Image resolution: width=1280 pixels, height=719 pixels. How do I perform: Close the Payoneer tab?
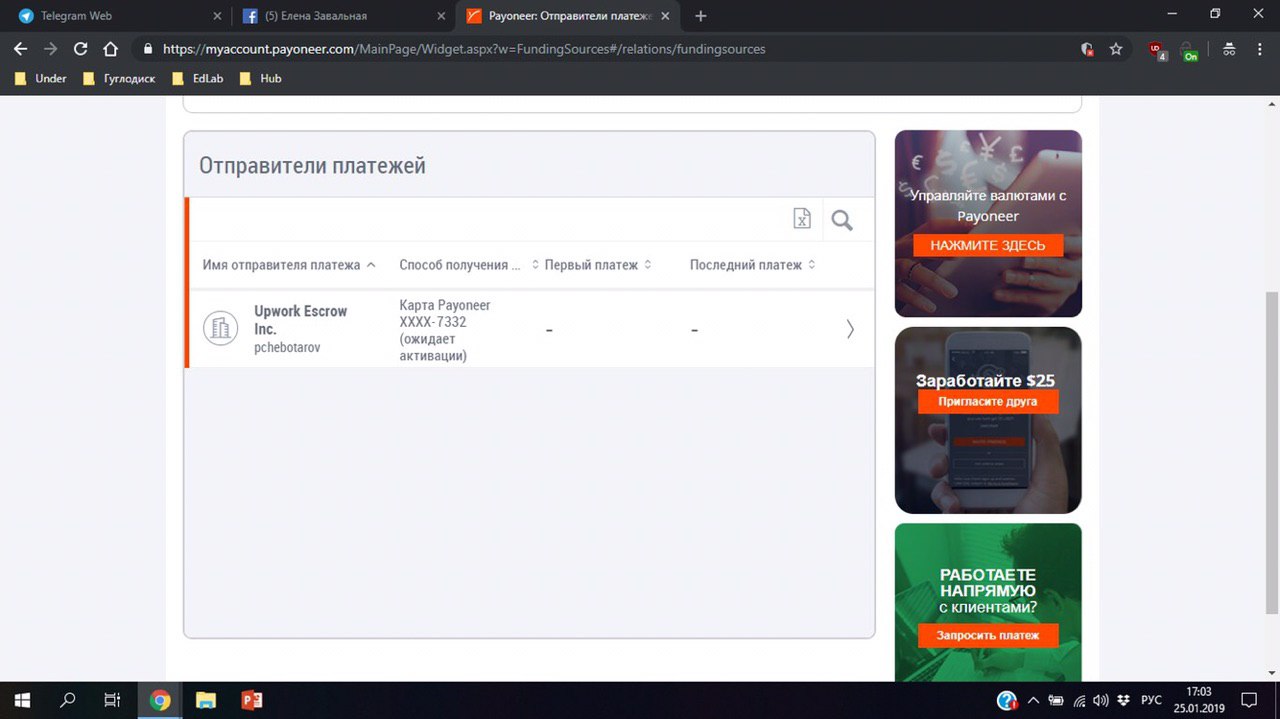coord(665,16)
